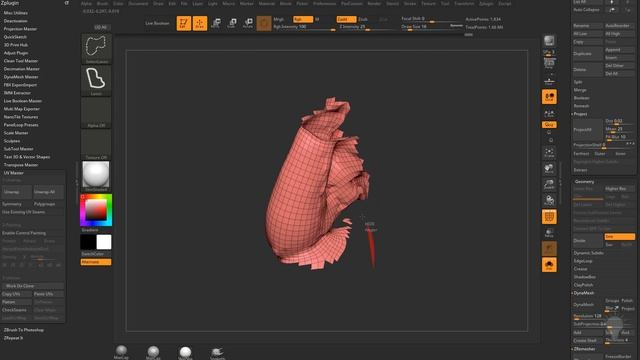640x360 pixels.
Task: Open the Texture Off slot
Action: point(96,145)
